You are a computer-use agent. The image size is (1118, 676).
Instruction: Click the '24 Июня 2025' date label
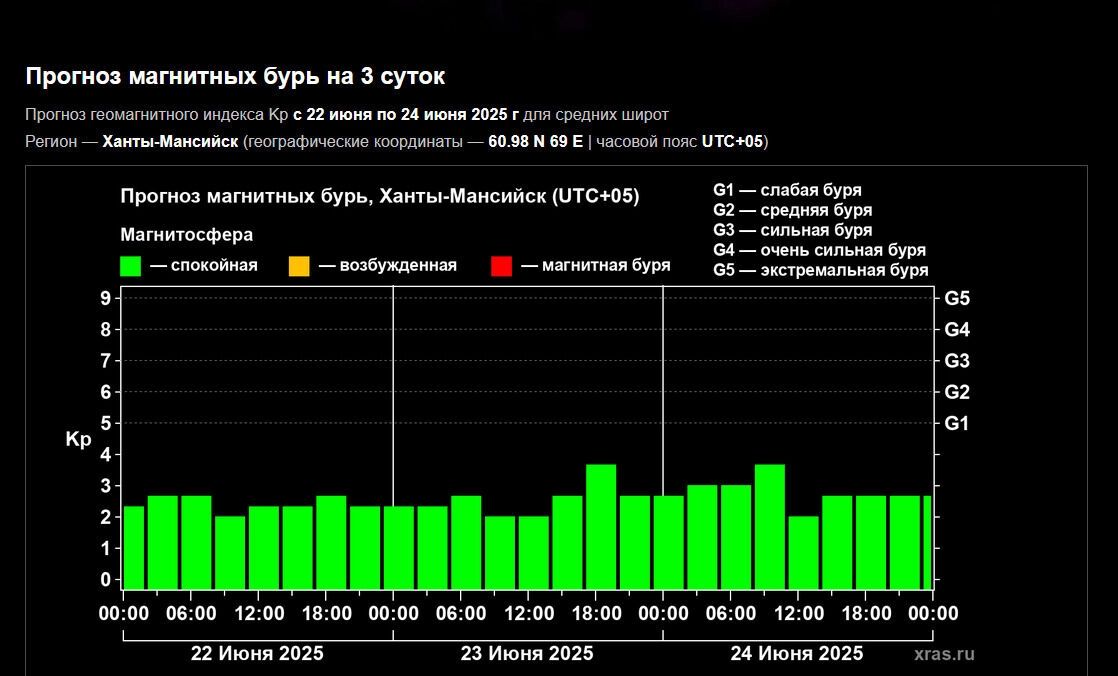pyautogui.click(x=797, y=654)
